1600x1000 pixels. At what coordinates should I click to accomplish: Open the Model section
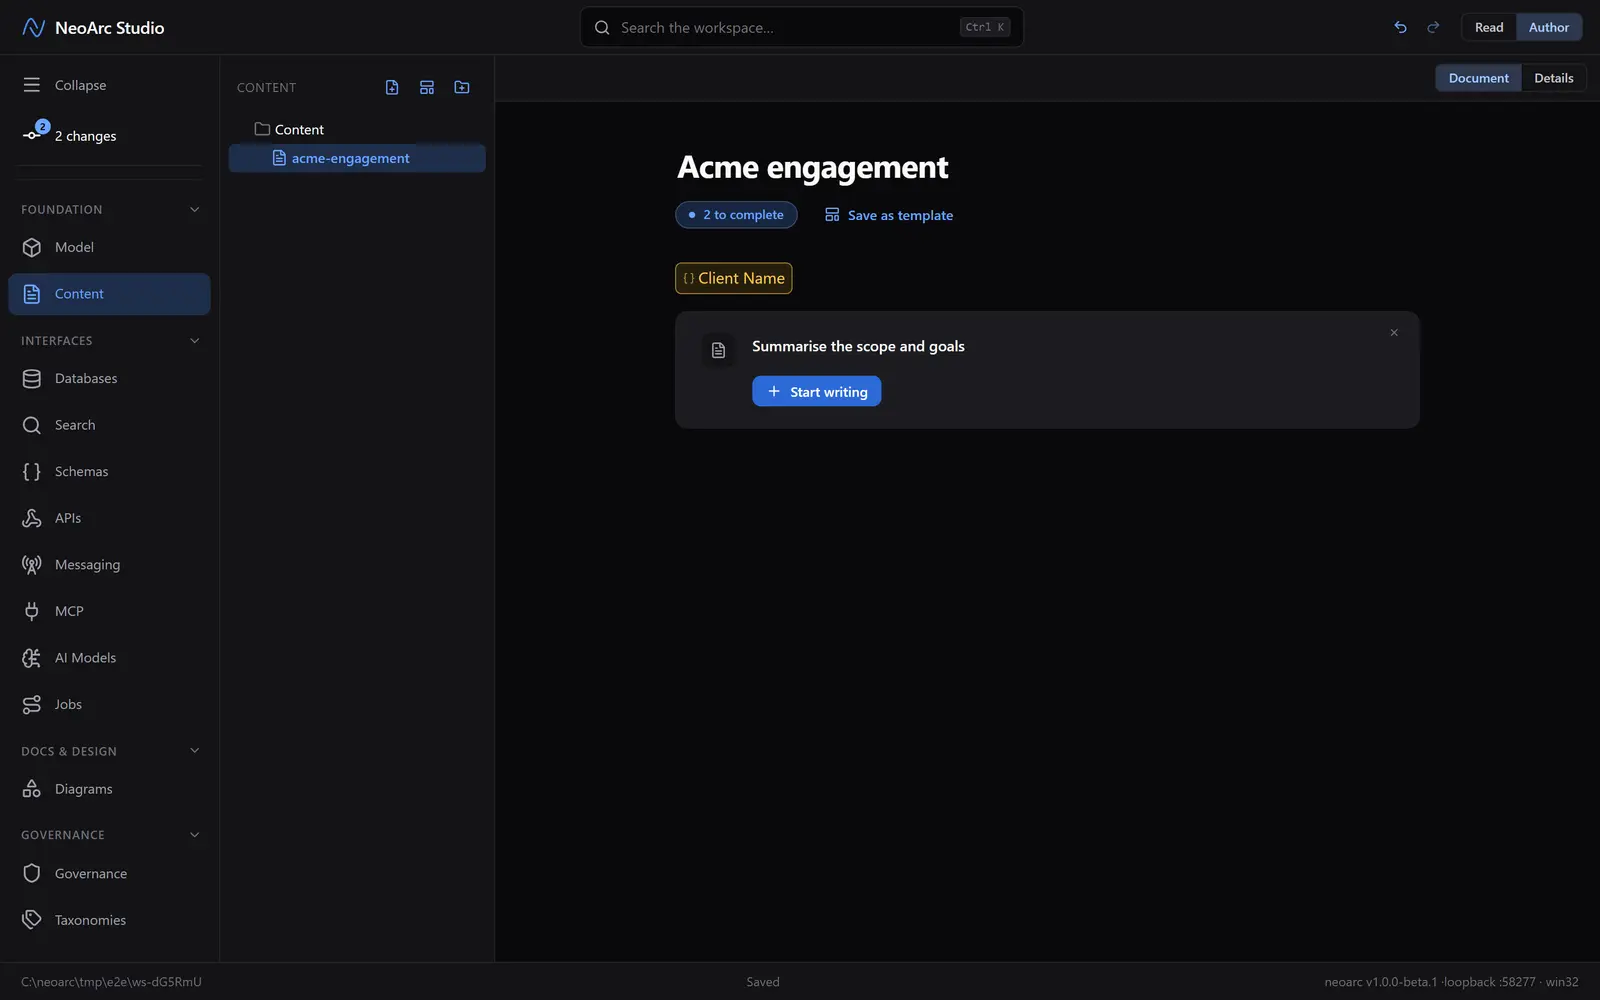(109, 247)
